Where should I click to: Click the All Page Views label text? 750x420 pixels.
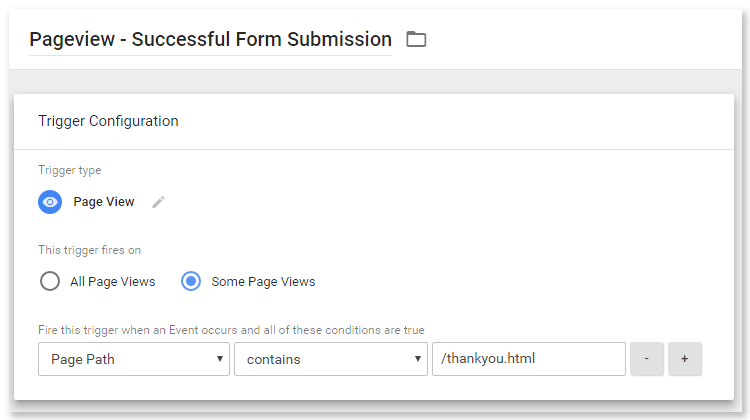113,282
